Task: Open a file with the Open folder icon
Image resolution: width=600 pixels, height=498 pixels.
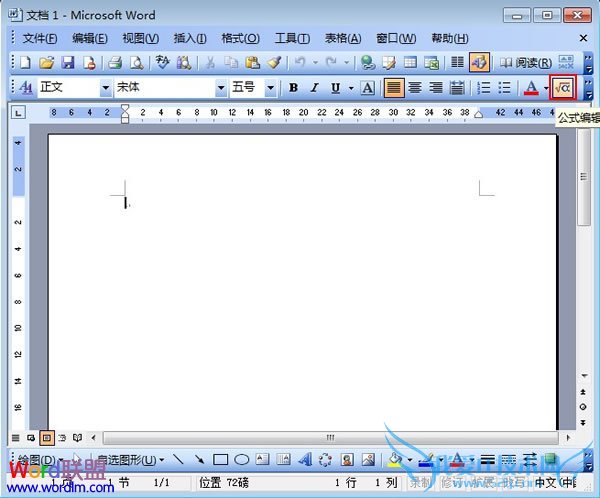Action: [x=47, y=62]
